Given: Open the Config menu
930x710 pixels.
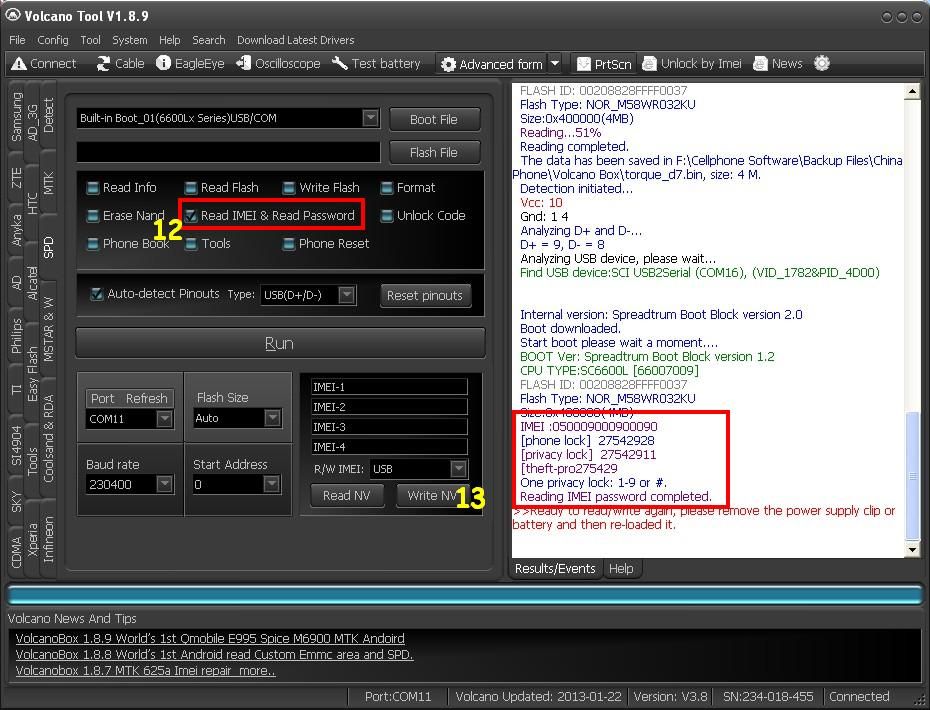Looking at the screenshot, I should click(x=53, y=40).
